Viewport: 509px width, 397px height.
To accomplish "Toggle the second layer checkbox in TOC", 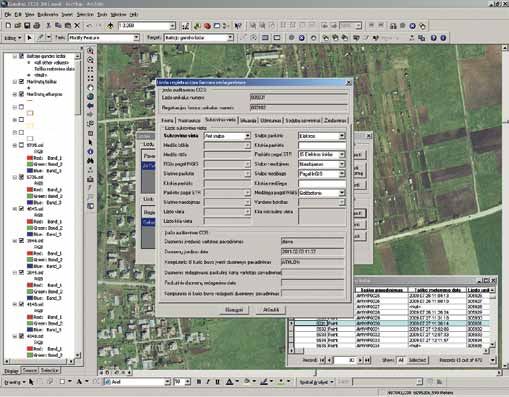I will coord(22,82).
